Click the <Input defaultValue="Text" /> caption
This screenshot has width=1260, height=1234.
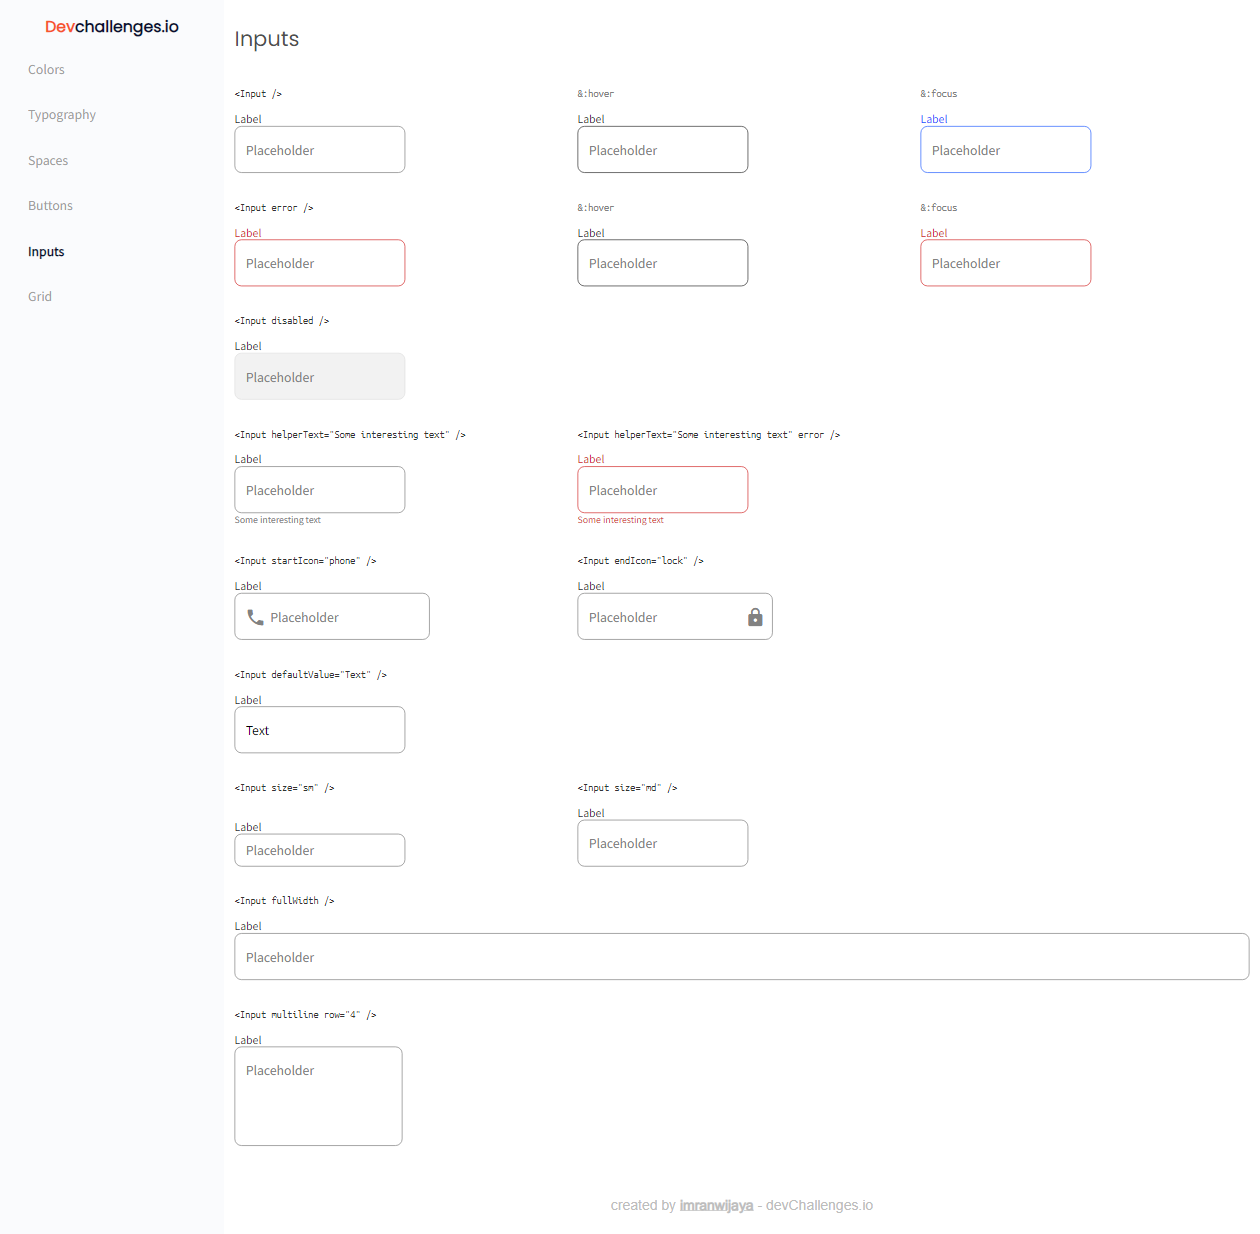[x=311, y=675]
